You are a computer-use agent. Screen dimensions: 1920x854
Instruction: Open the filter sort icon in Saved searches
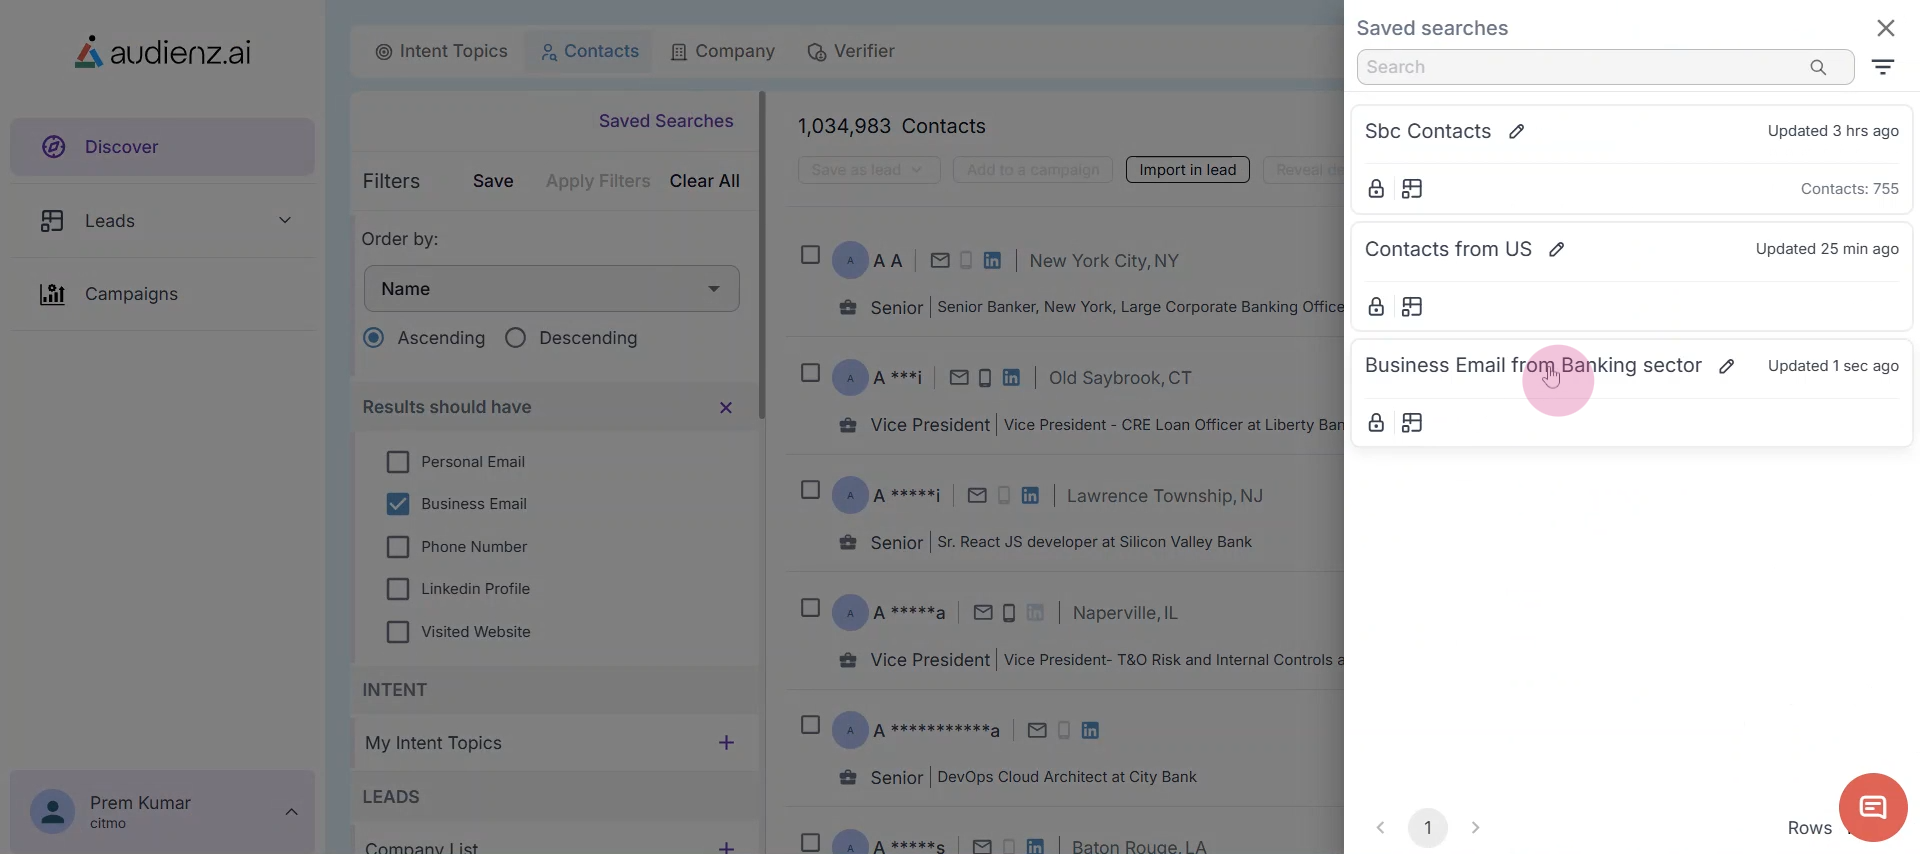click(x=1883, y=67)
